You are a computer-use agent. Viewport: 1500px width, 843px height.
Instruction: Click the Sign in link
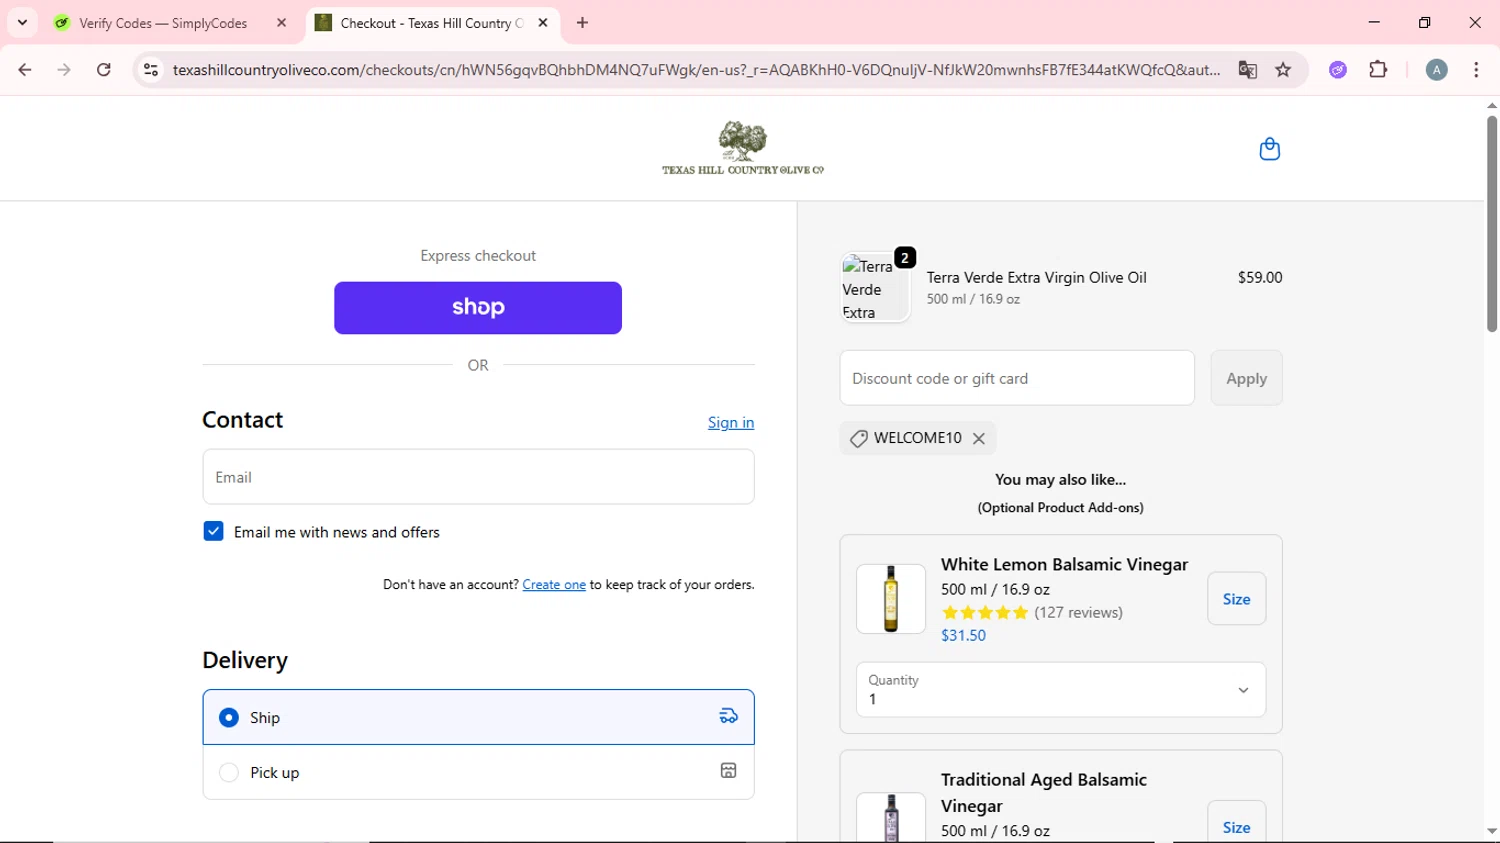[731, 422]
